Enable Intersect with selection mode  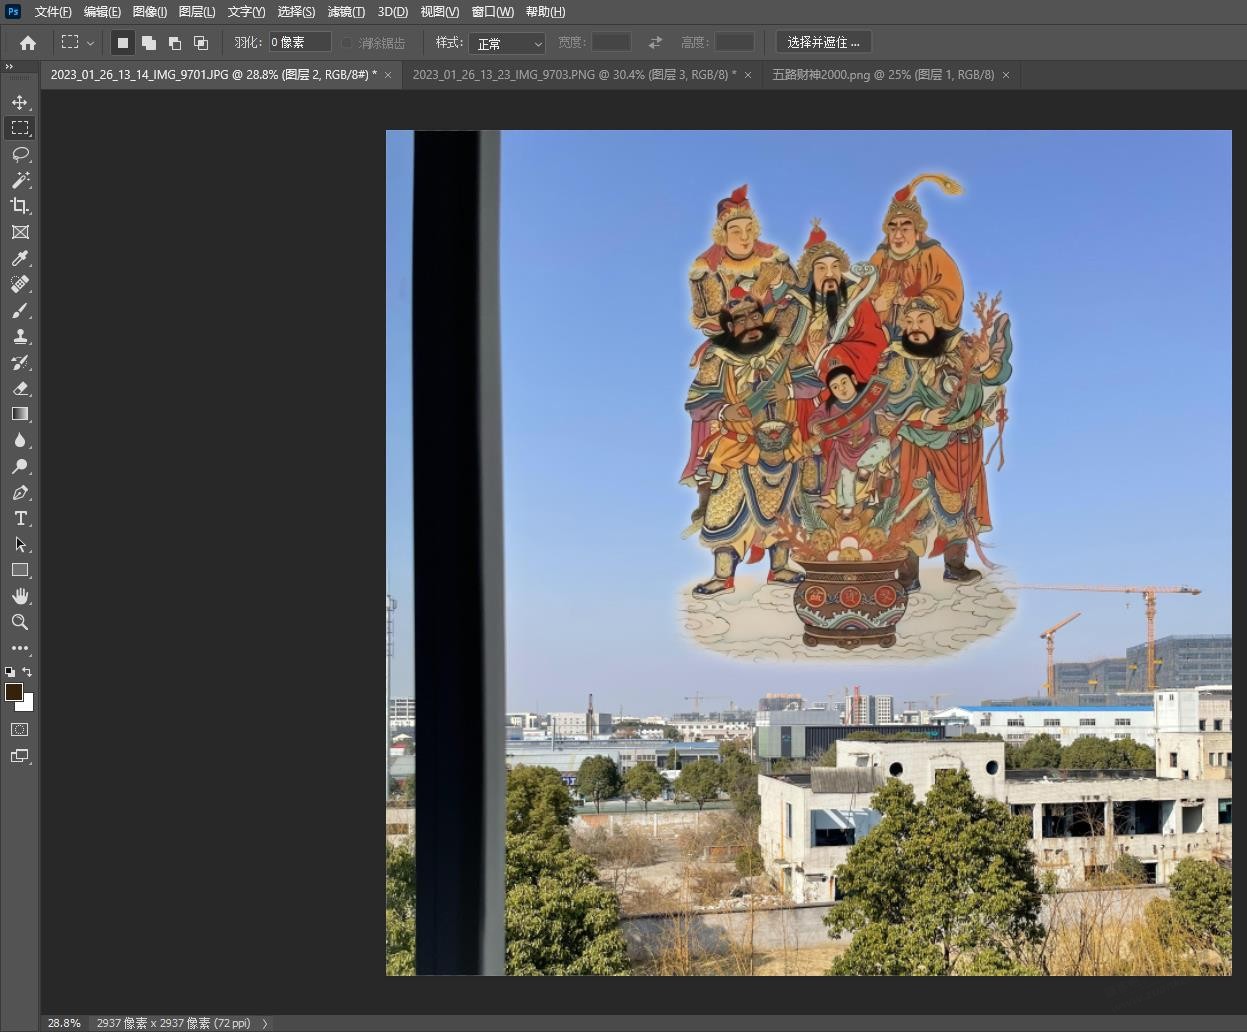point(201,43)
